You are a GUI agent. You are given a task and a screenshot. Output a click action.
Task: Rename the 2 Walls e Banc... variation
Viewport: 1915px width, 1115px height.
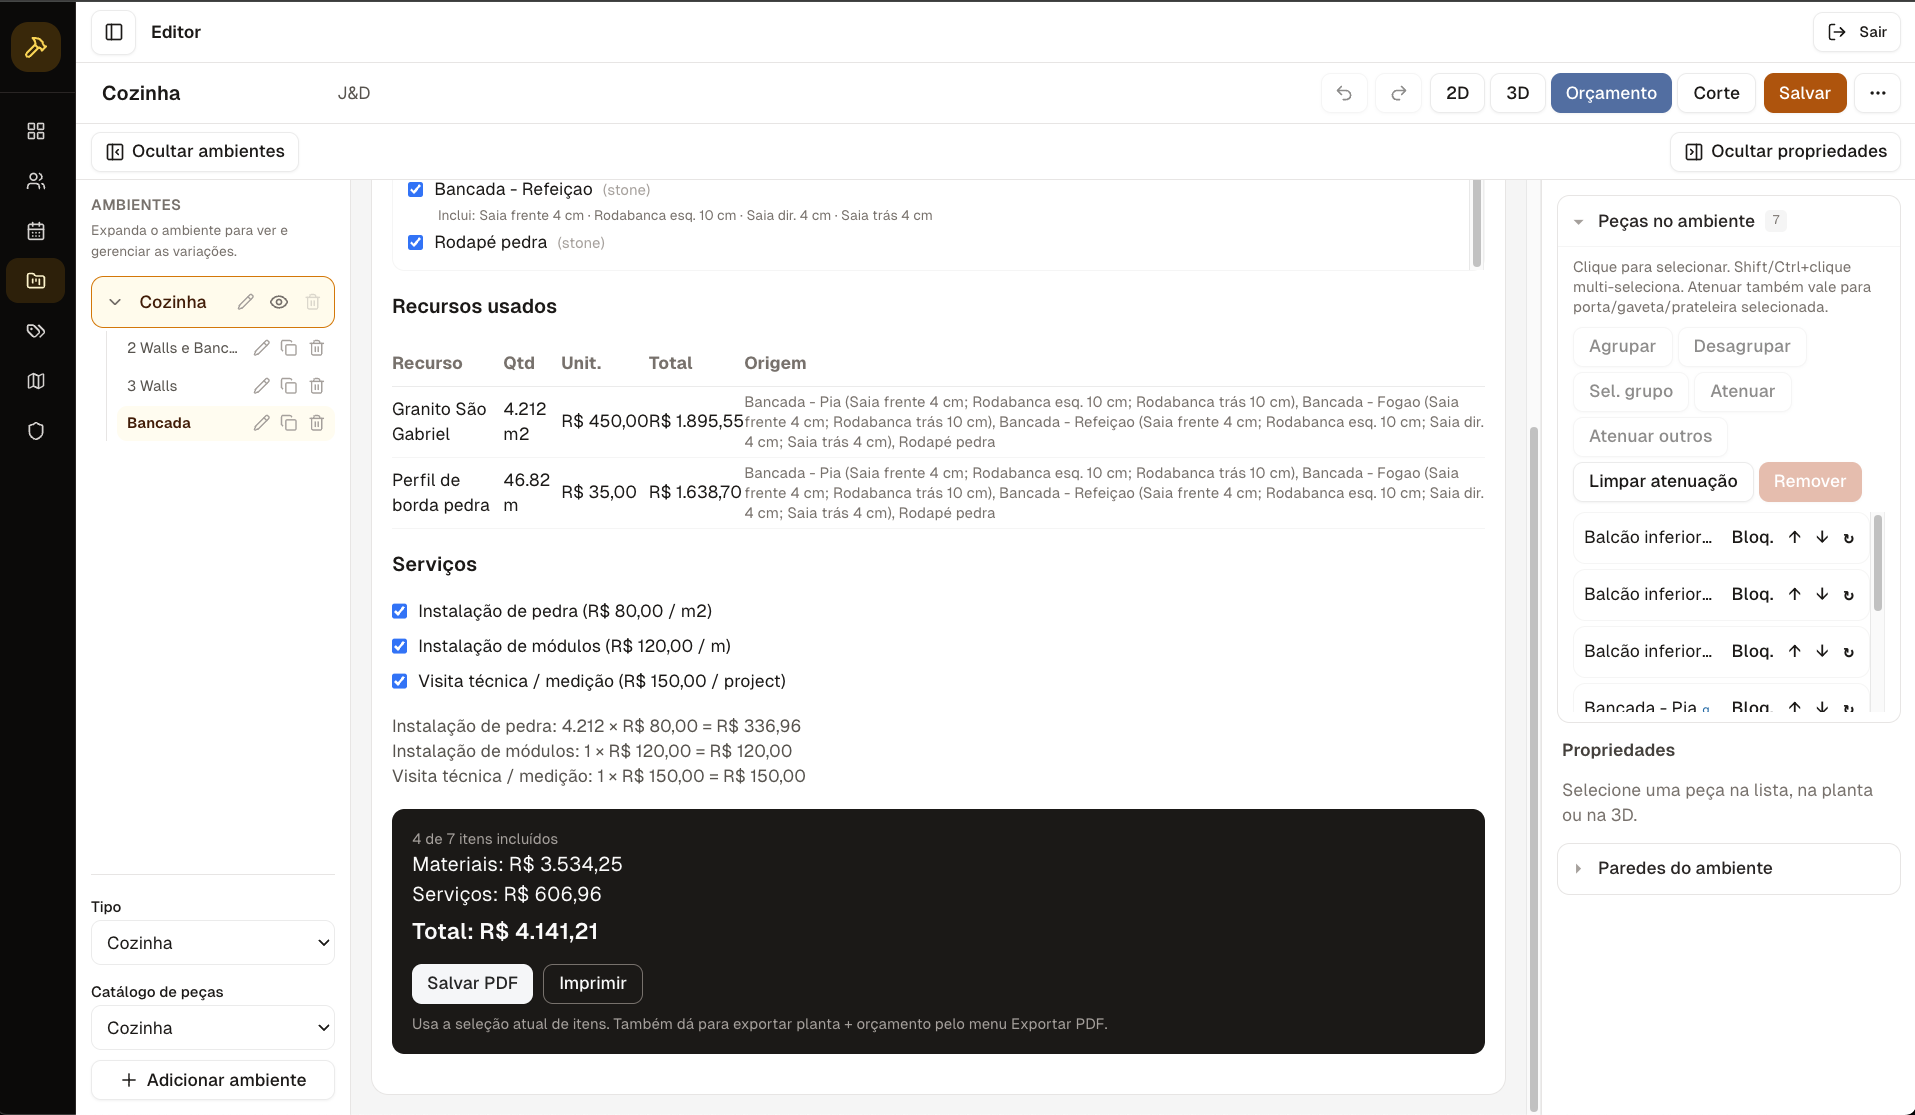[x=261, y=348]
